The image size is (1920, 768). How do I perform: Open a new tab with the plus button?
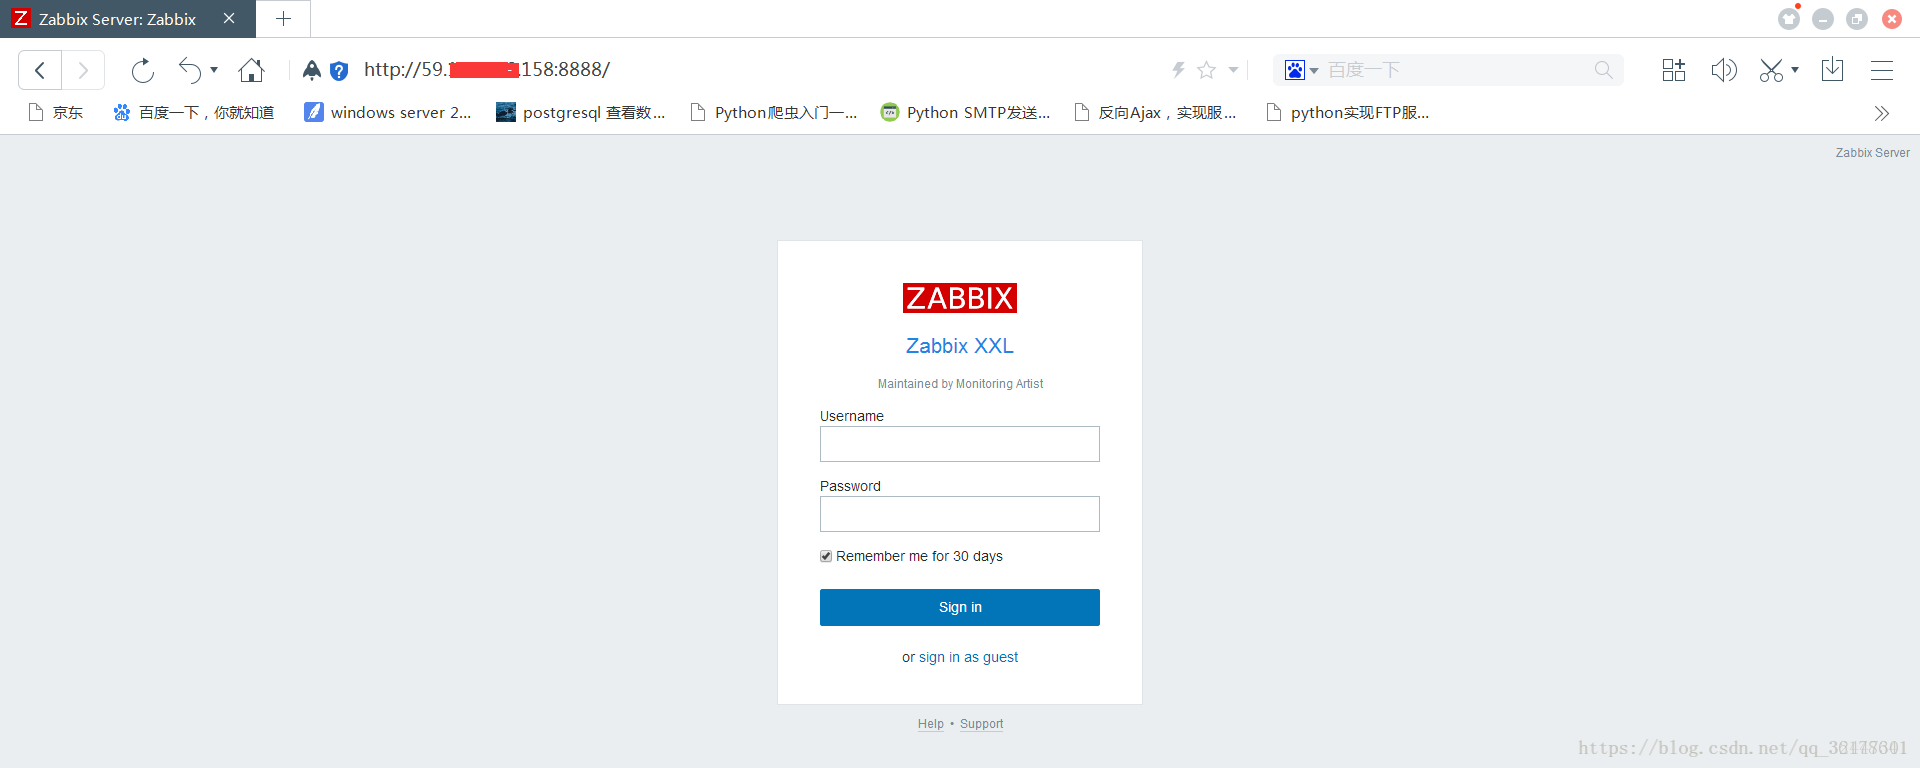[x=284, y=19]
